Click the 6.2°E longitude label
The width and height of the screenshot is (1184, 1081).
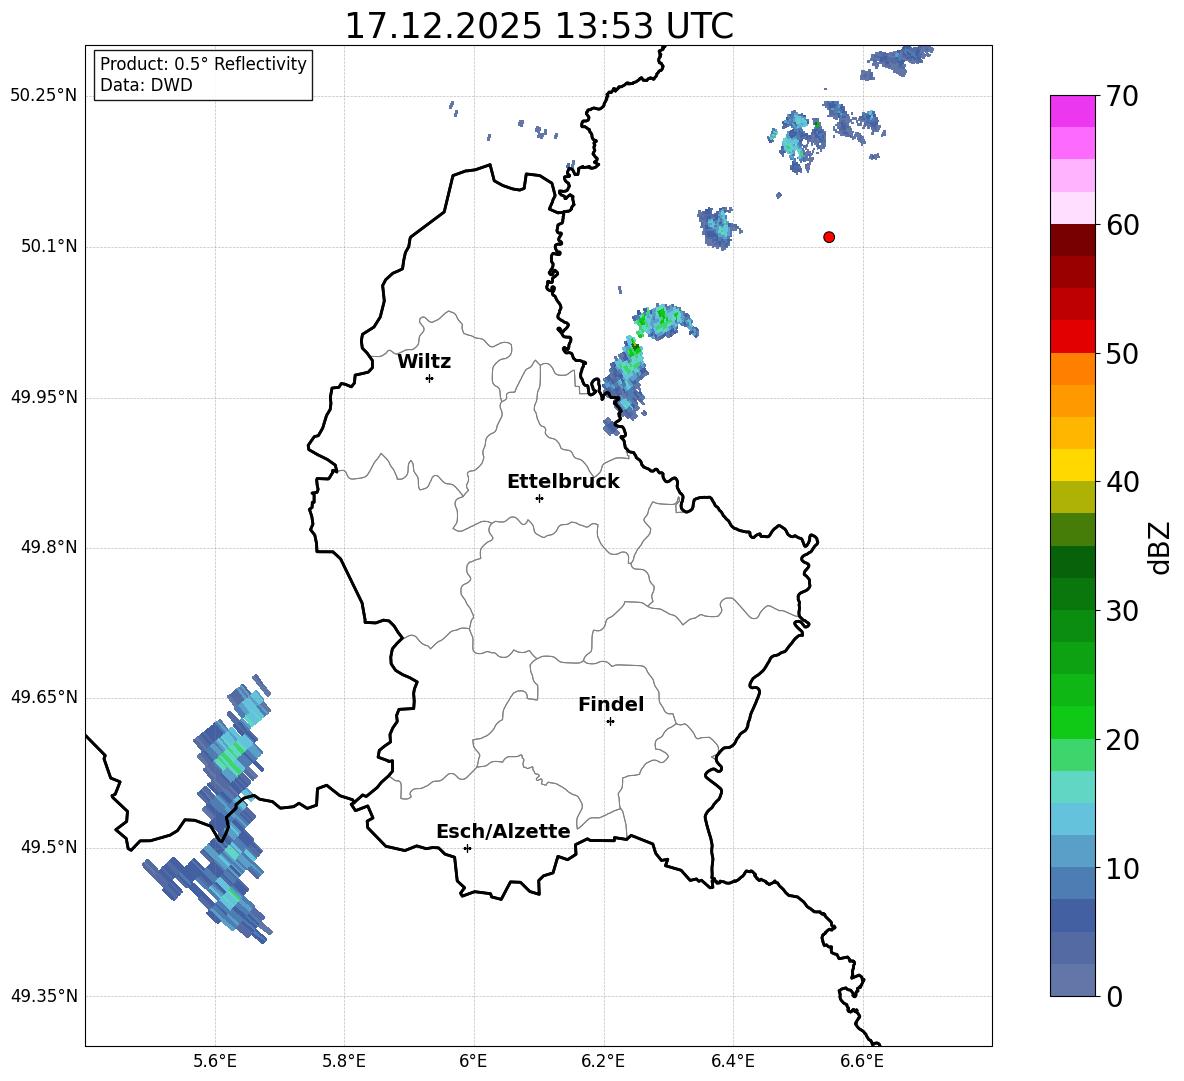pos(603,1062)
